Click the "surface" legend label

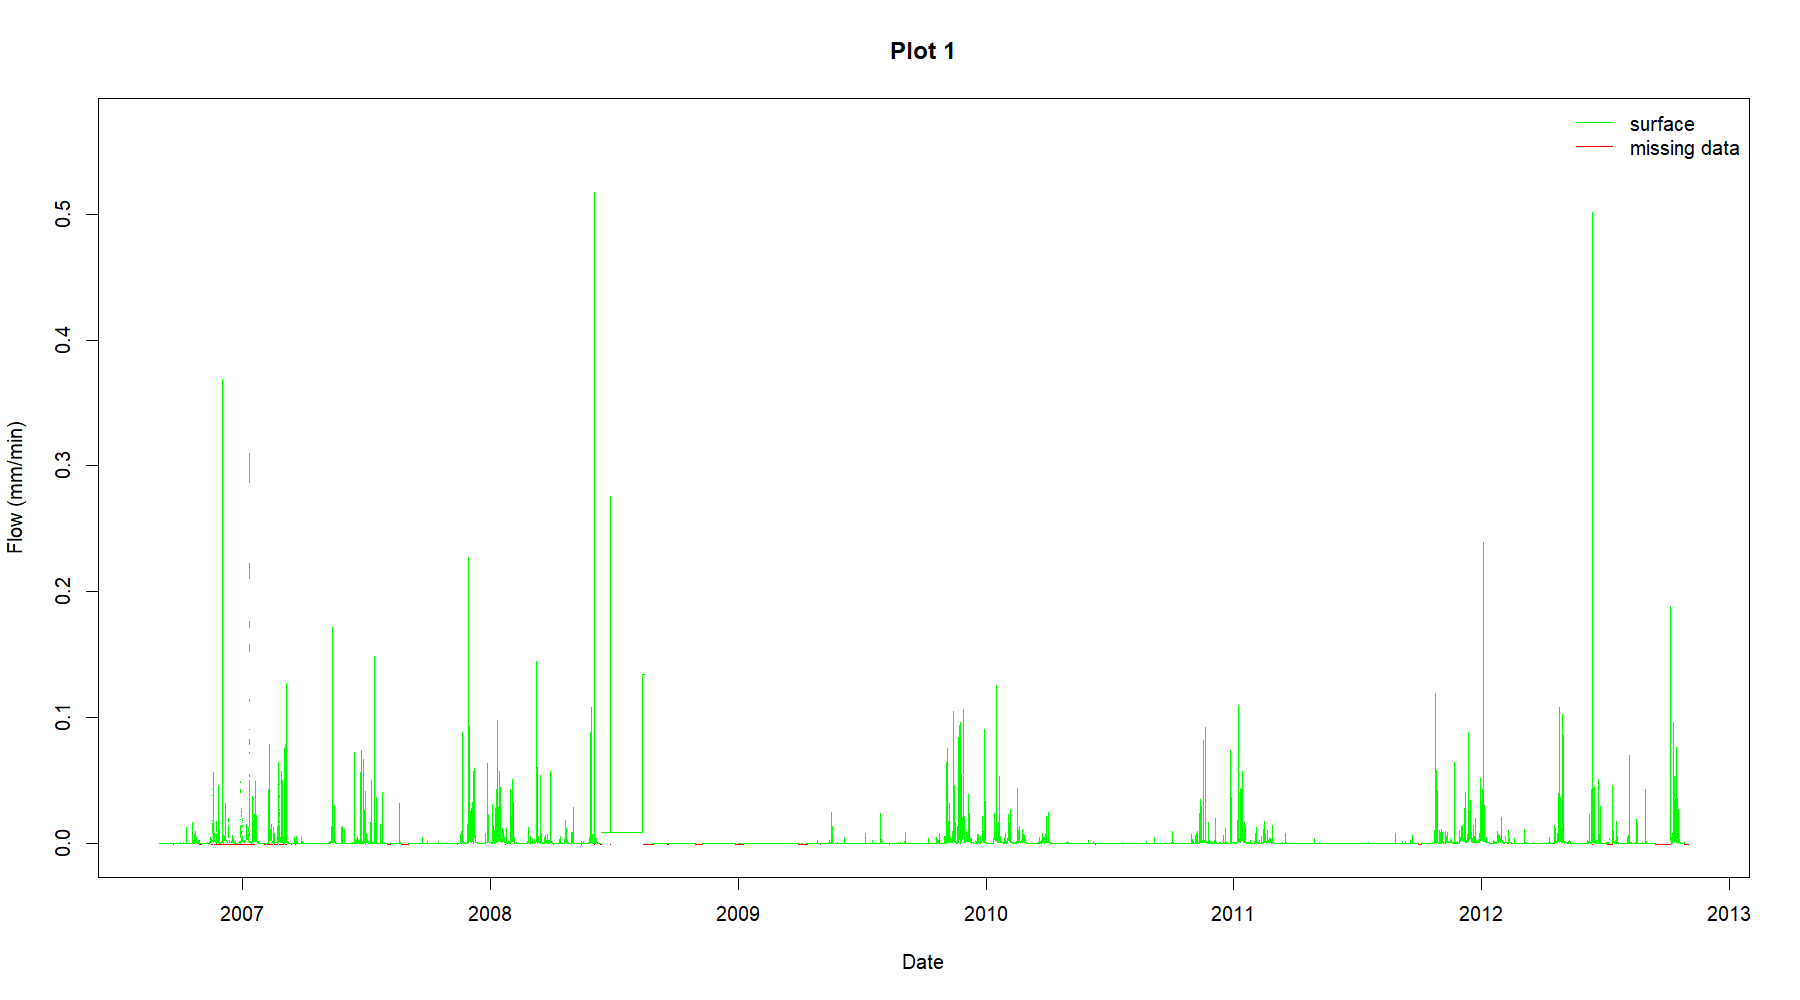pos(1661,124)
